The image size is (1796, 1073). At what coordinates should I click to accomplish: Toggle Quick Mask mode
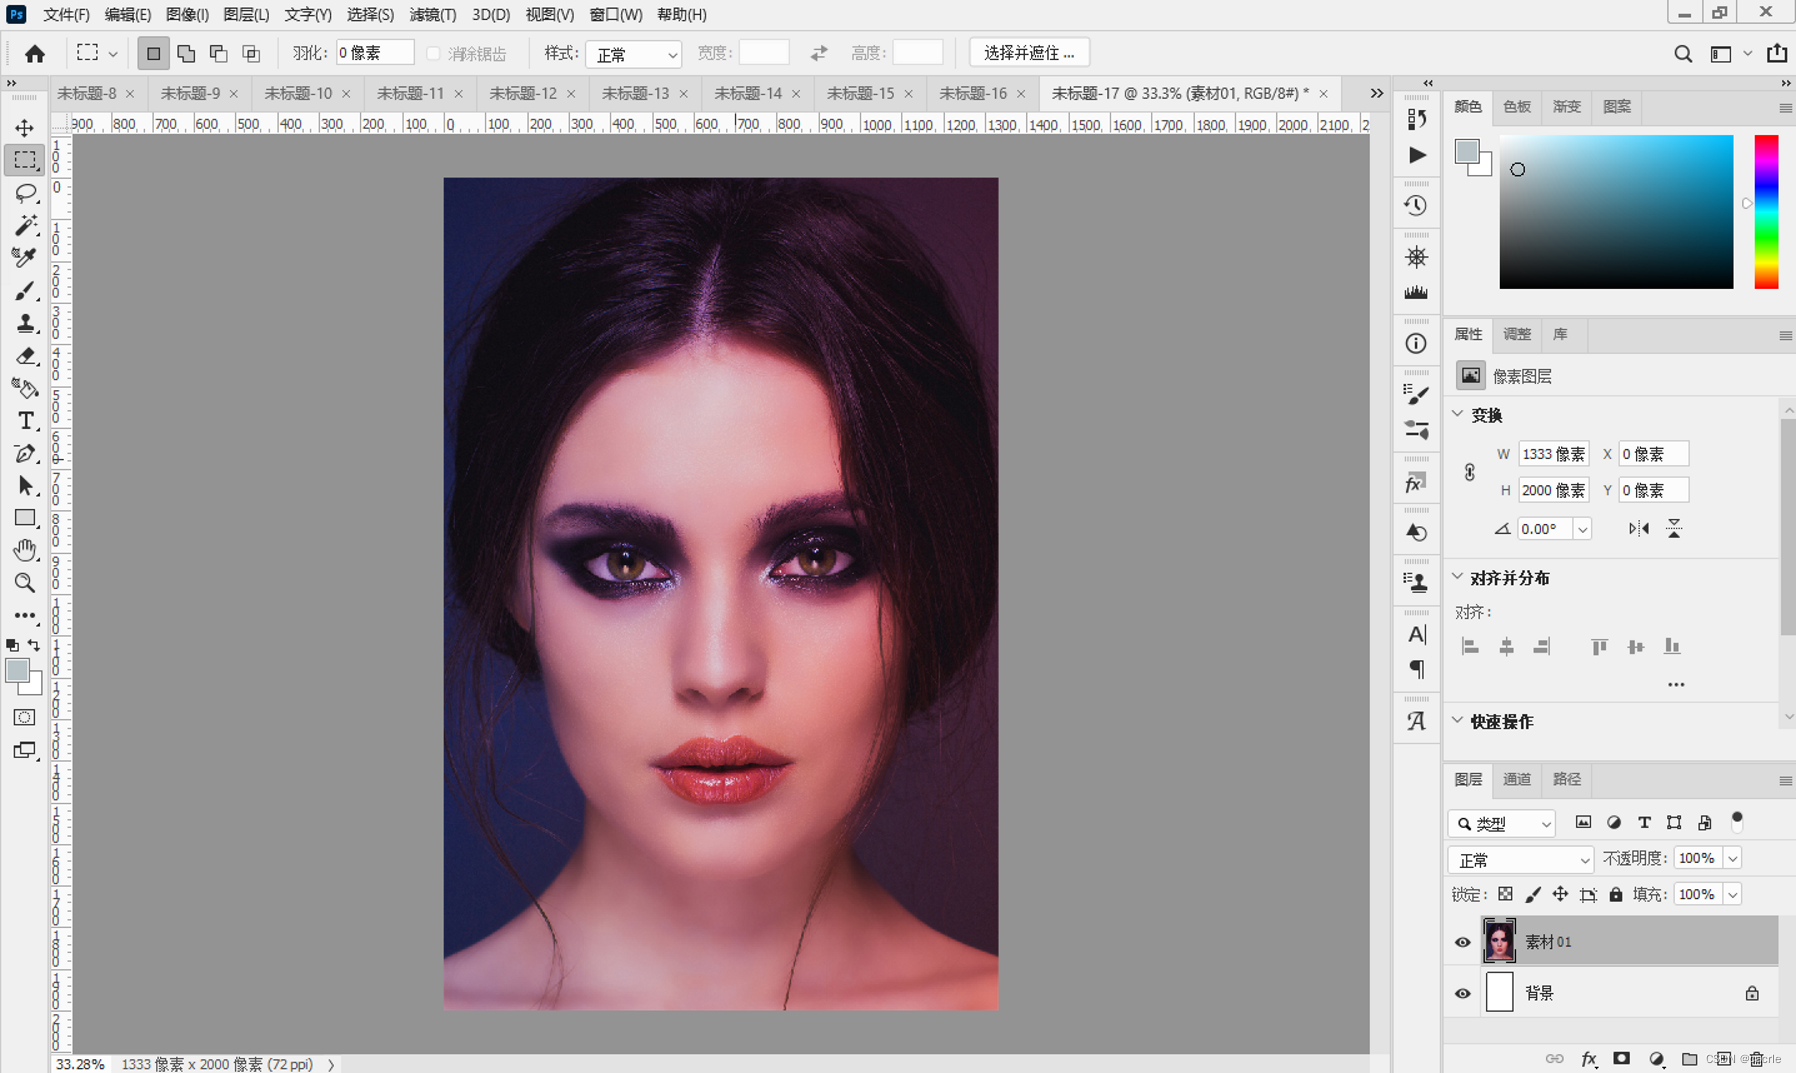click(24, 717)
